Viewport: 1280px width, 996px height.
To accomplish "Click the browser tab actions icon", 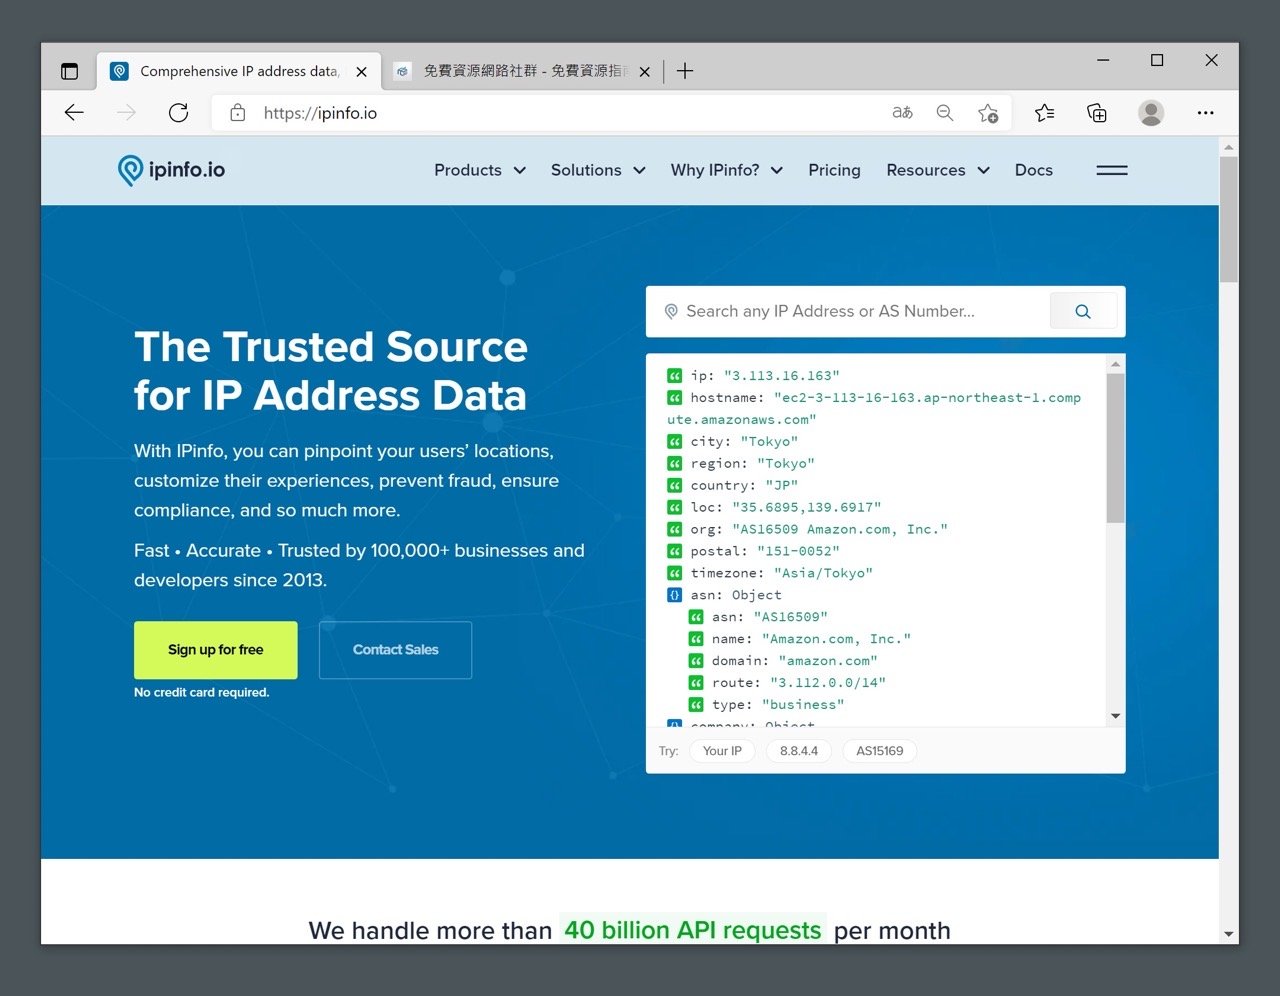I will pyautogui.click(x=69, y=71).
